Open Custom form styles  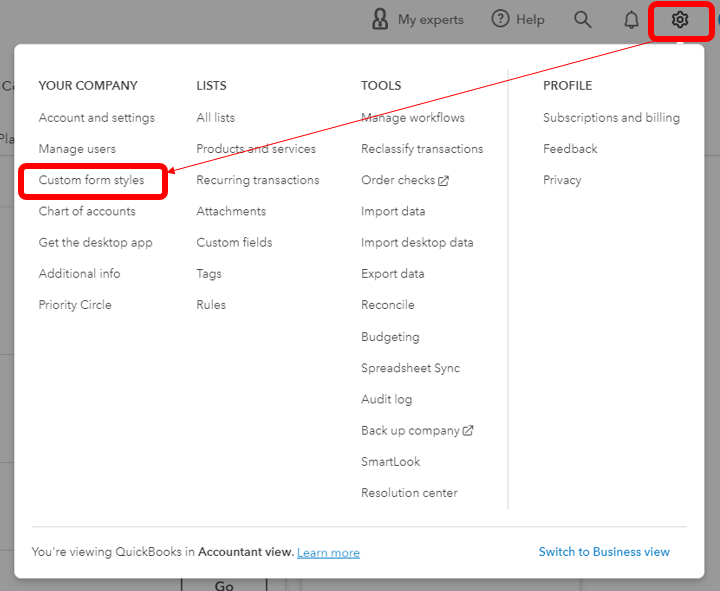tap(91, 180)
